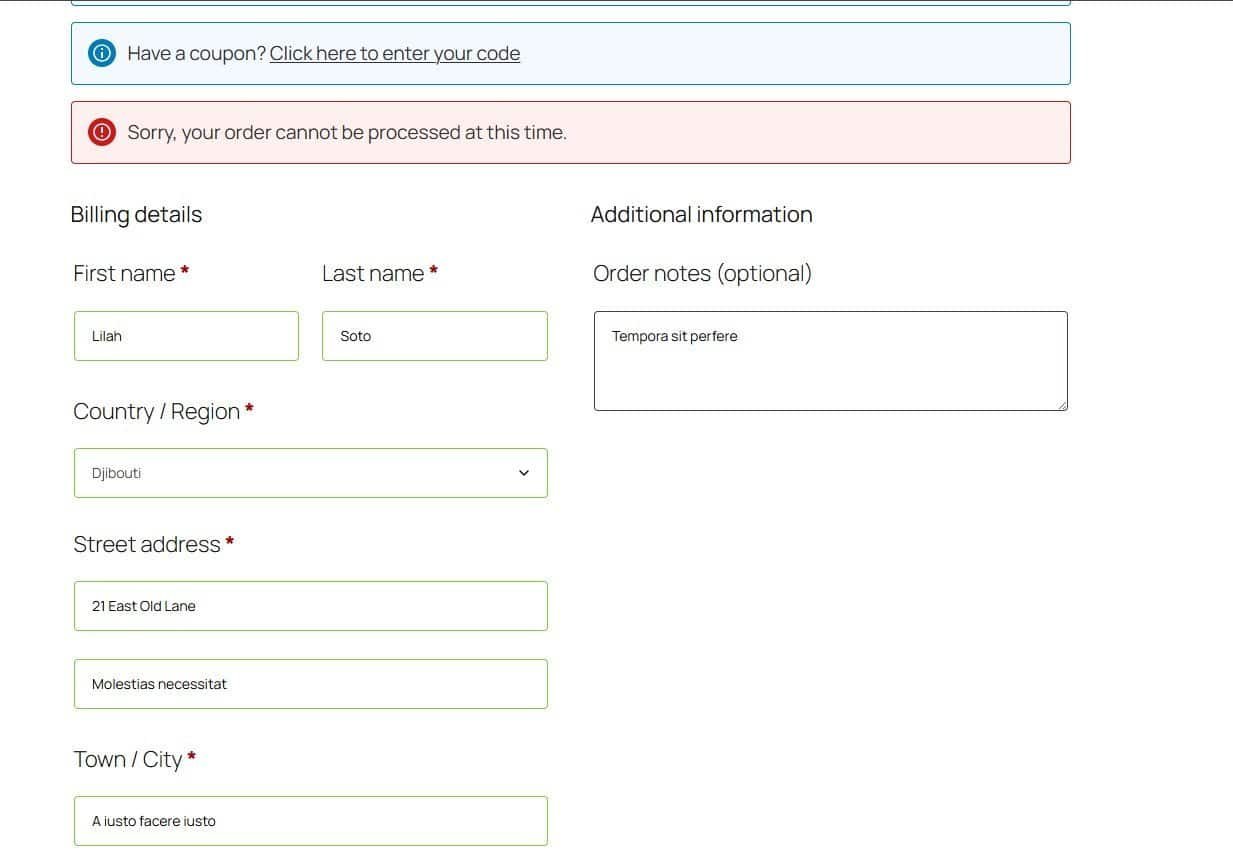Click the 'First name' field label
The image size is (1233, 860).
click(x=124, y=273)
